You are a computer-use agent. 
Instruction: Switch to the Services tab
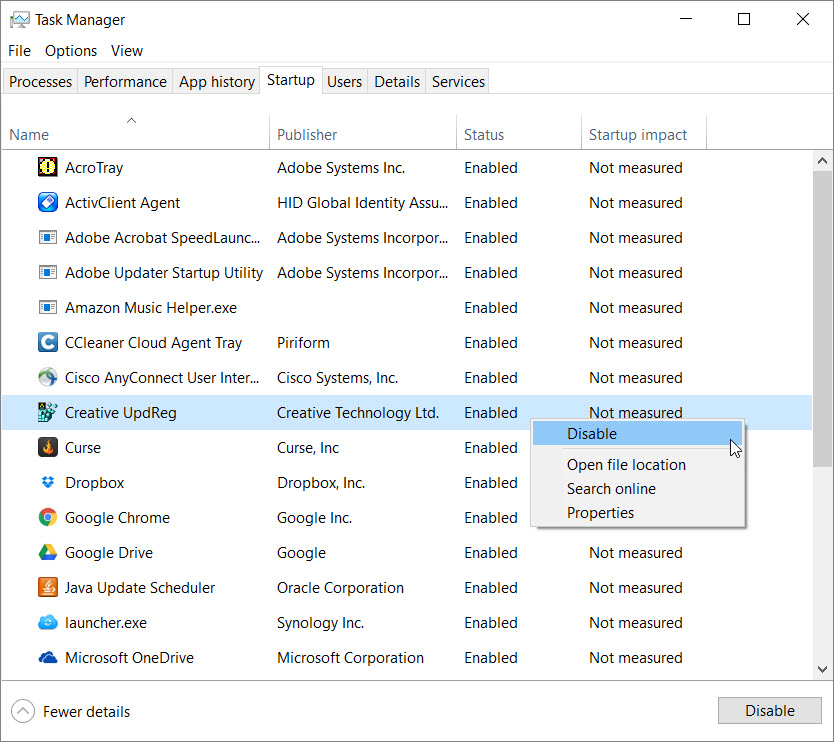(458, 81)
